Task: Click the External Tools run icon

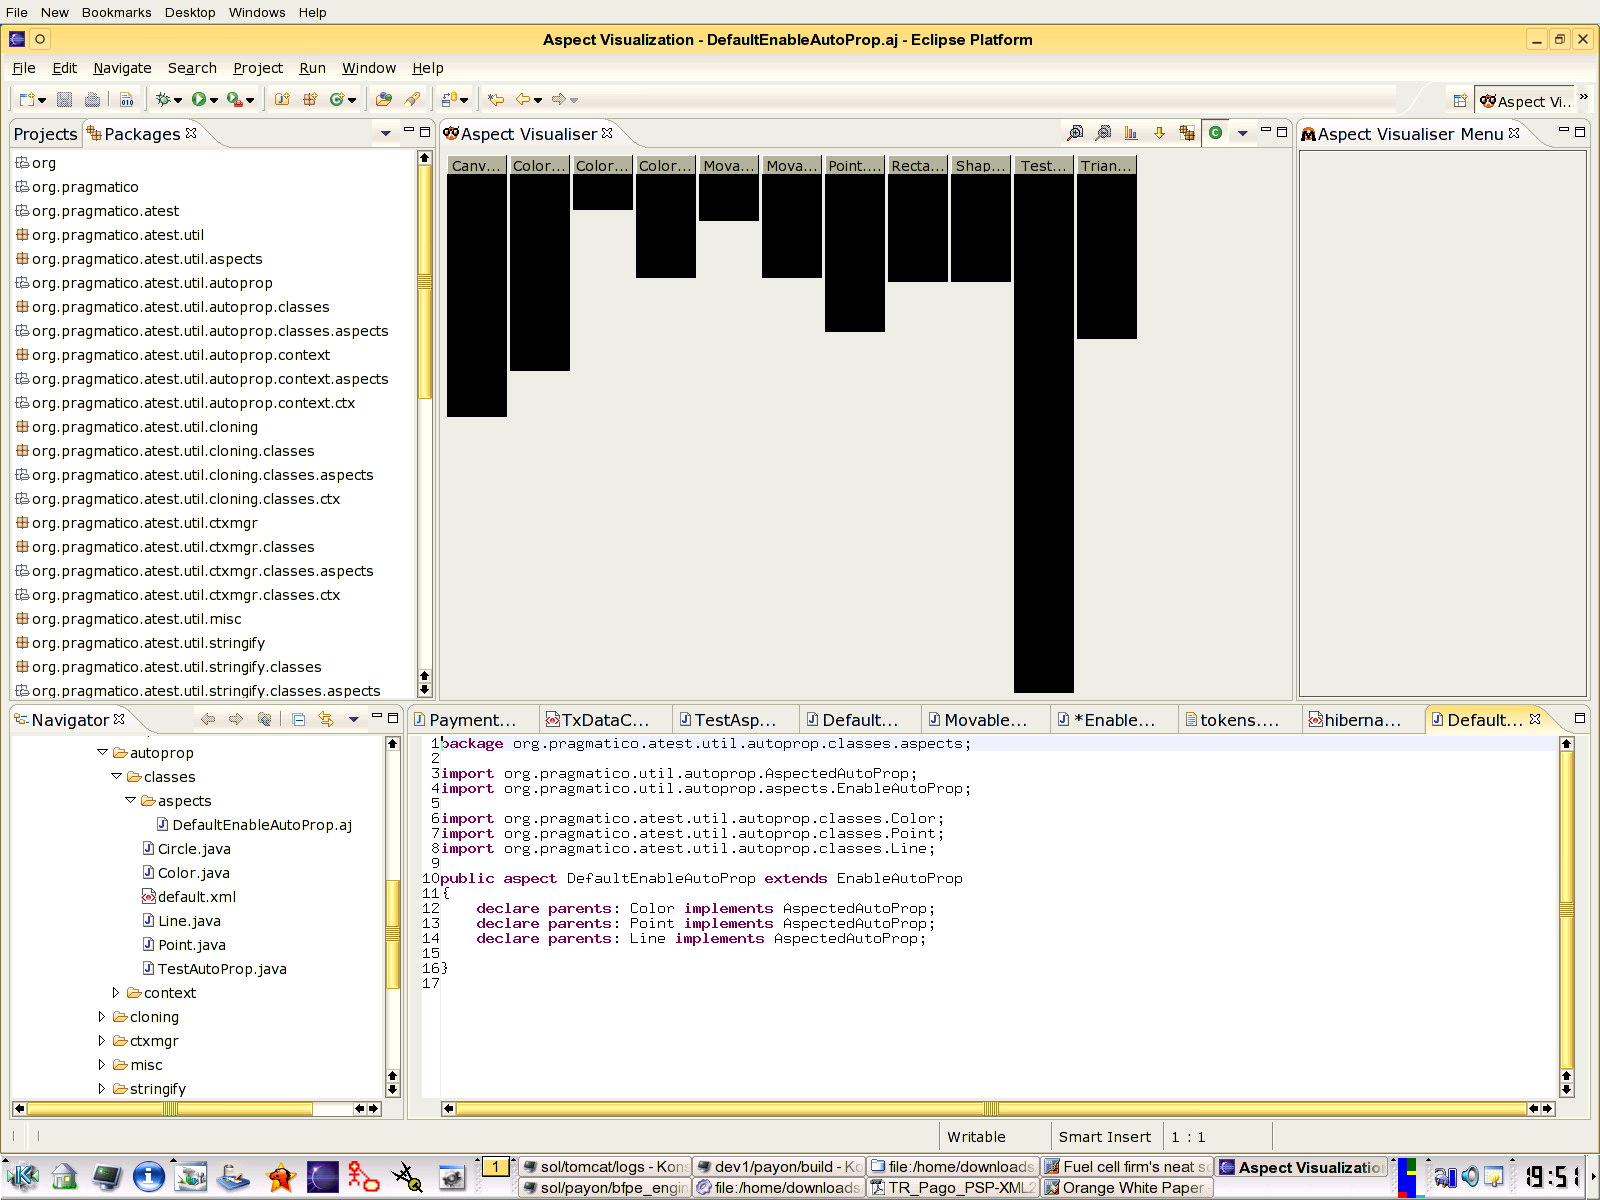Action: coord(234,99)
